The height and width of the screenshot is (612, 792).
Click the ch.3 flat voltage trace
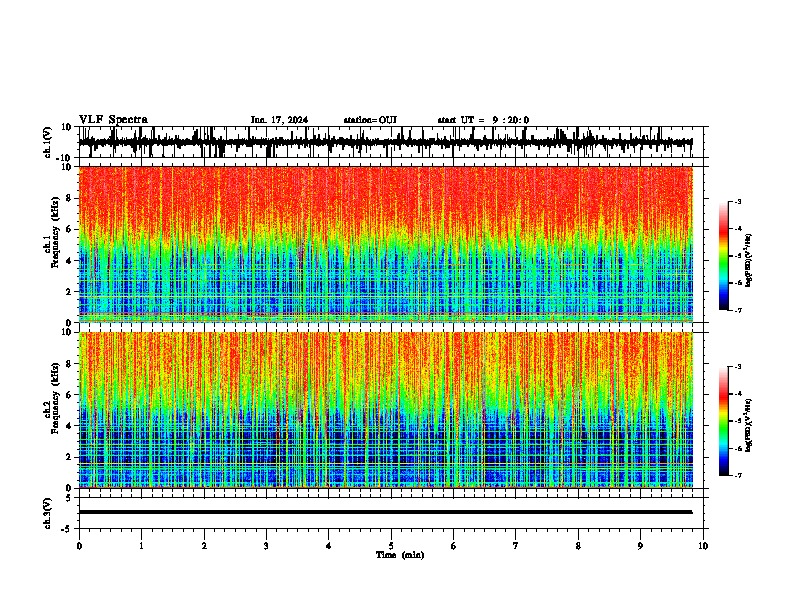tap(385, 512)
